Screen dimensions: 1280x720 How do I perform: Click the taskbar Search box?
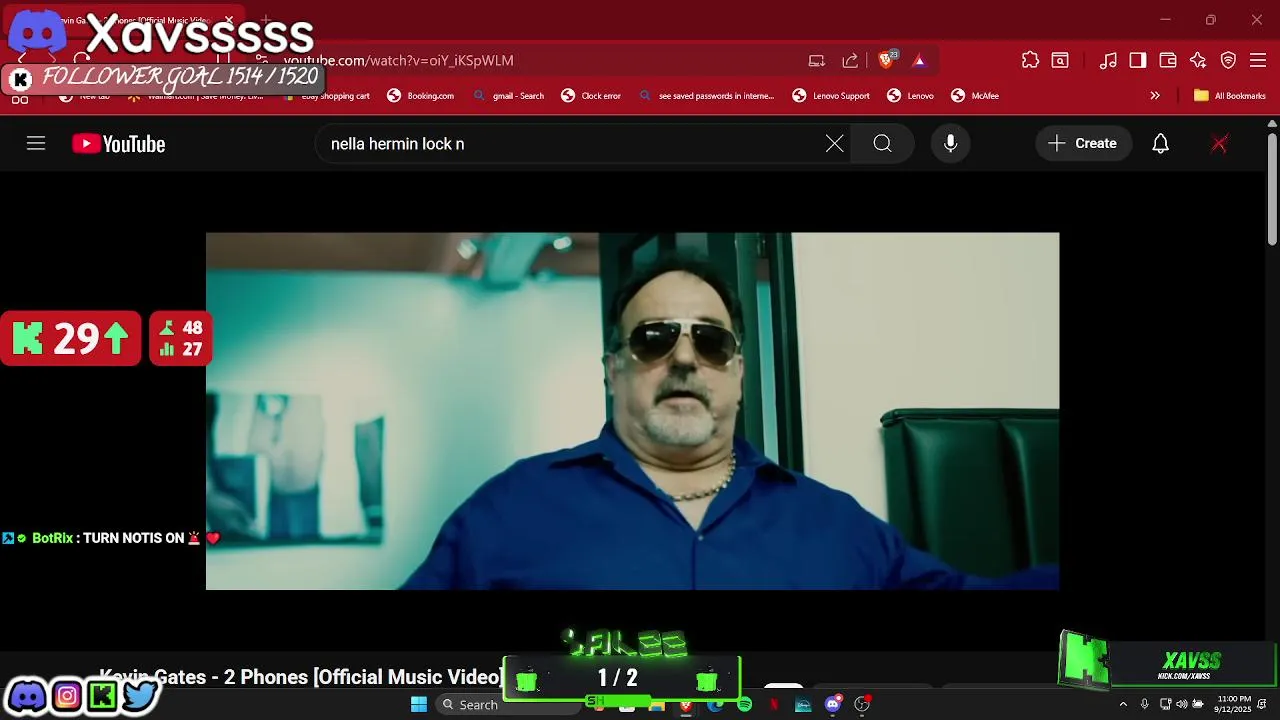coord(506,704)
